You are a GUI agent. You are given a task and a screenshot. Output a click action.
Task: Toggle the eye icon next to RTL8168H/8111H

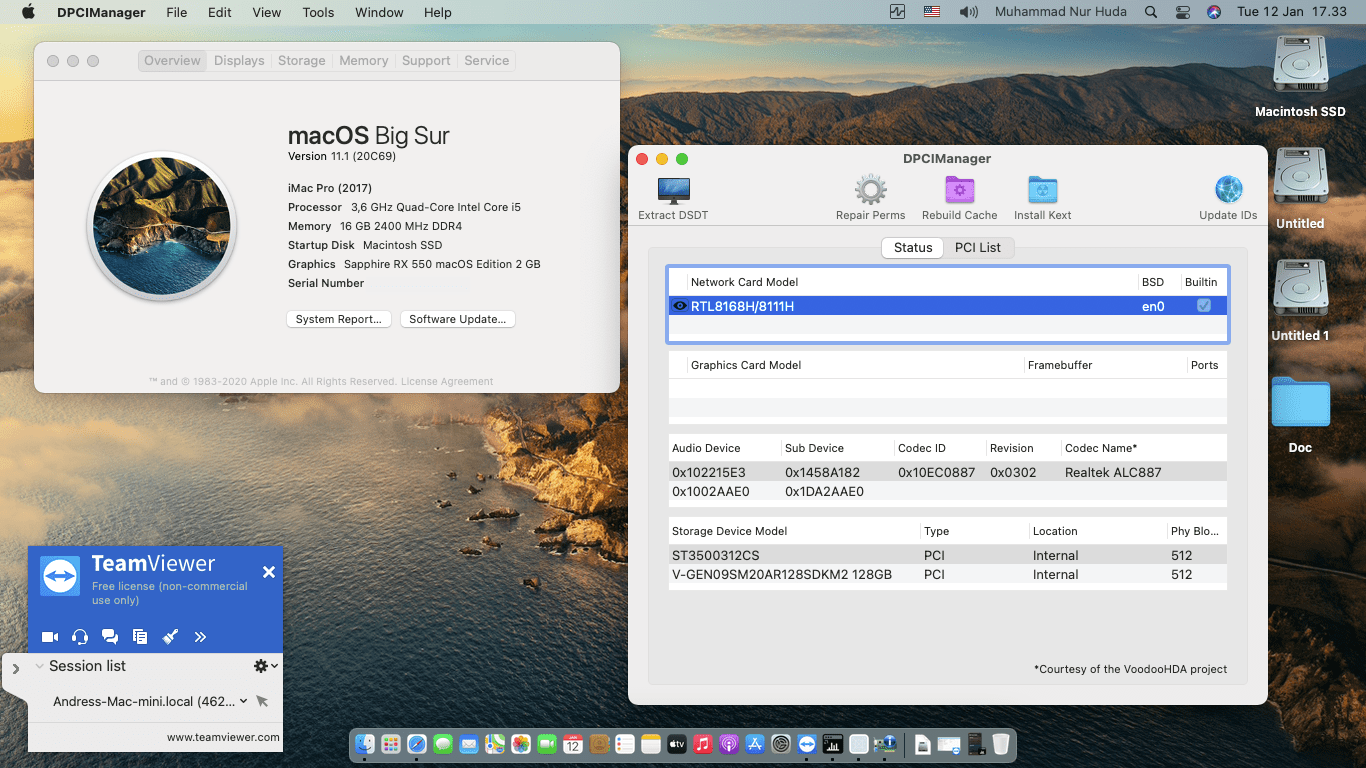point(680,306)
